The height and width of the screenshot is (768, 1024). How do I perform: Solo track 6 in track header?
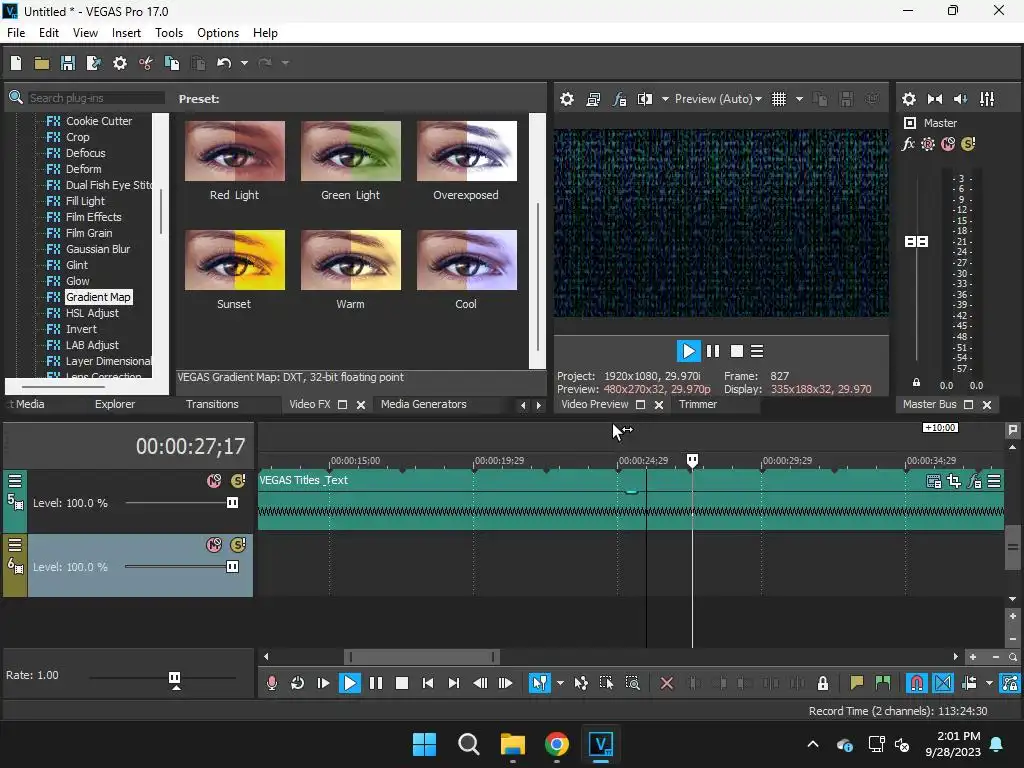pos(238,545)
